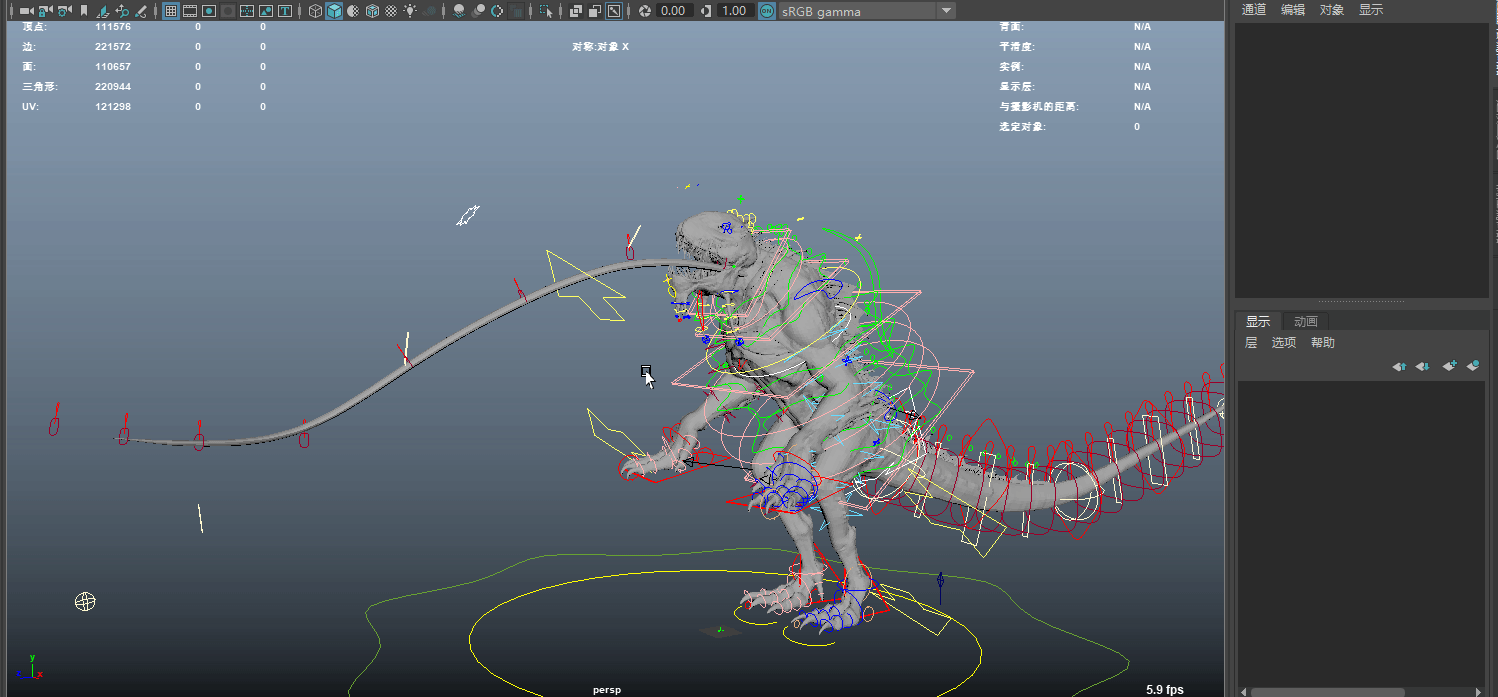Click the image plane icon
The height and width of the screenshot is (697, 1498).
click(x=102, y=11)
